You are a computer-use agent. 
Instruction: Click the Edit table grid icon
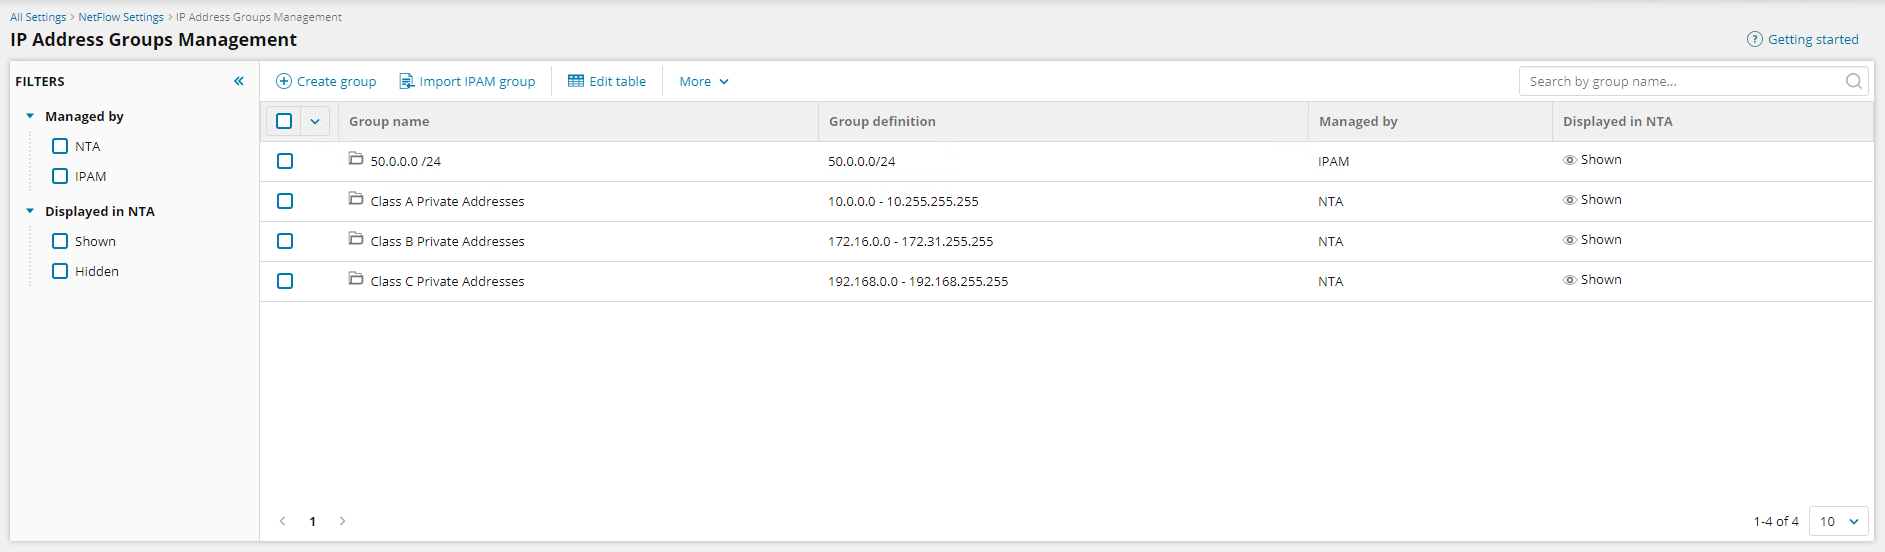(x=576, y=81)
